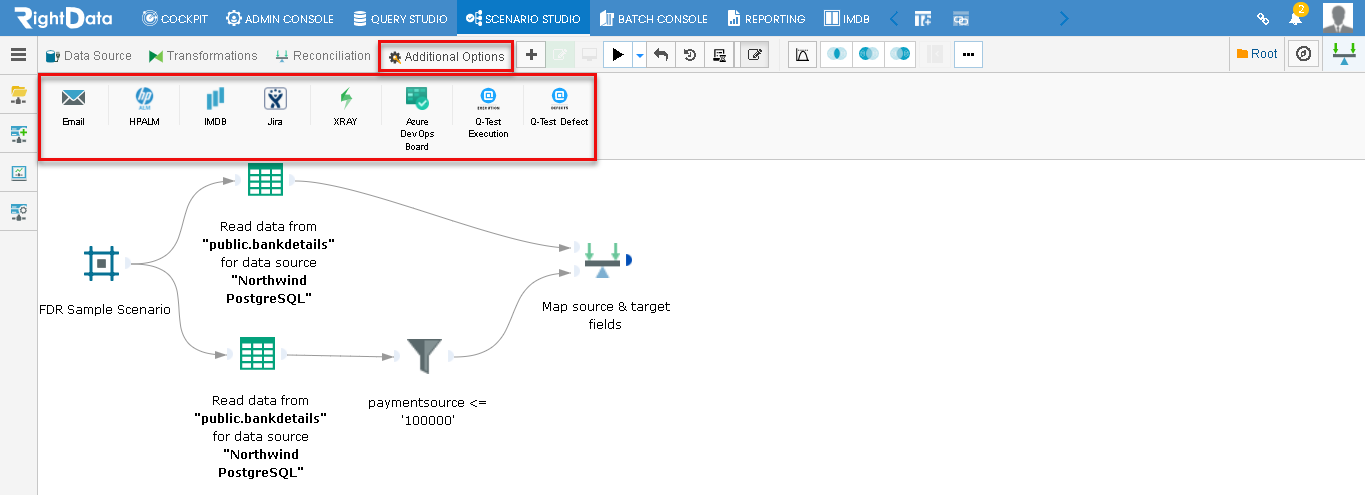Click the compass navigator icon
The height and width of the screenshot is (495, 1365).
pyautogui.click(x=1303, y=54)
